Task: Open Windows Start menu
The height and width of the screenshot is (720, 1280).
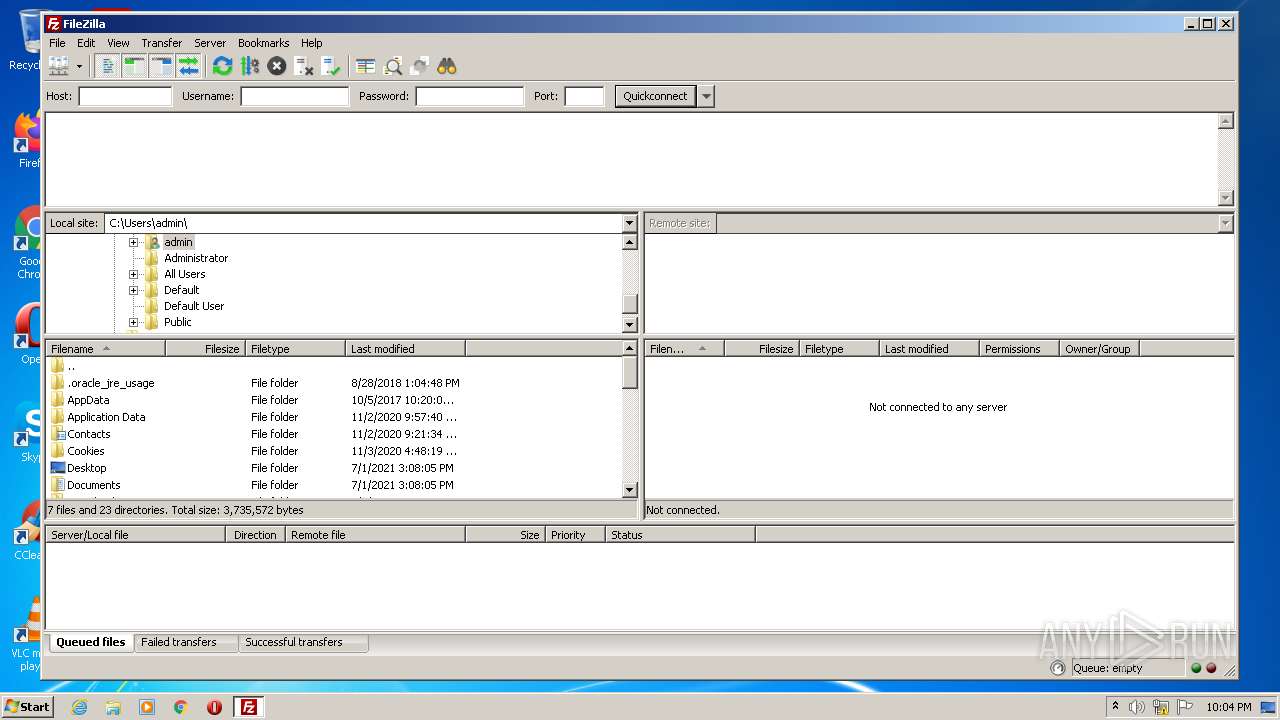Action: (x=27, y=707)
